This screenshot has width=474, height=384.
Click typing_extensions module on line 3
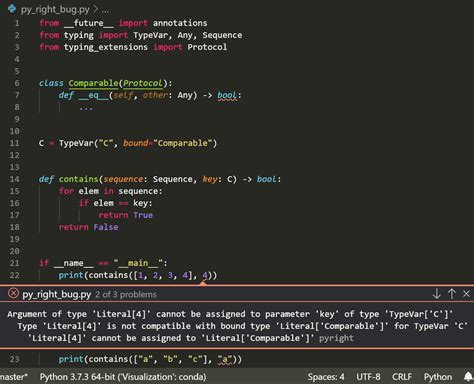106,47
